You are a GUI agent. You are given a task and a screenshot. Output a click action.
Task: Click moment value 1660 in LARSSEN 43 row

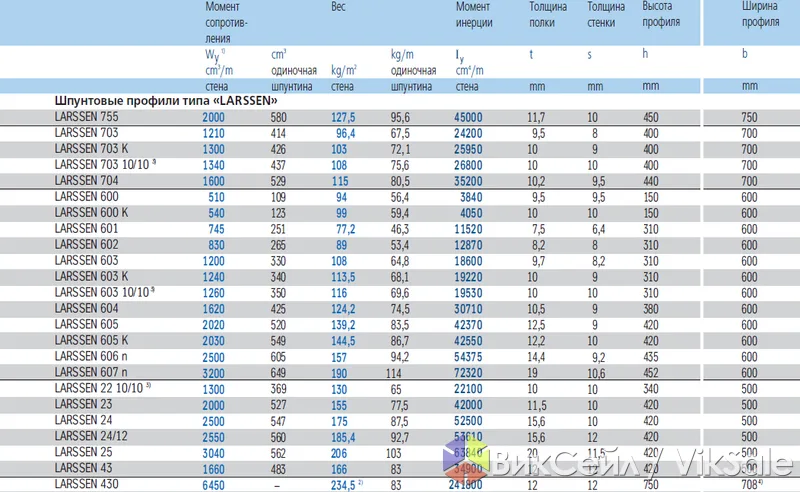tap(213, 469)
